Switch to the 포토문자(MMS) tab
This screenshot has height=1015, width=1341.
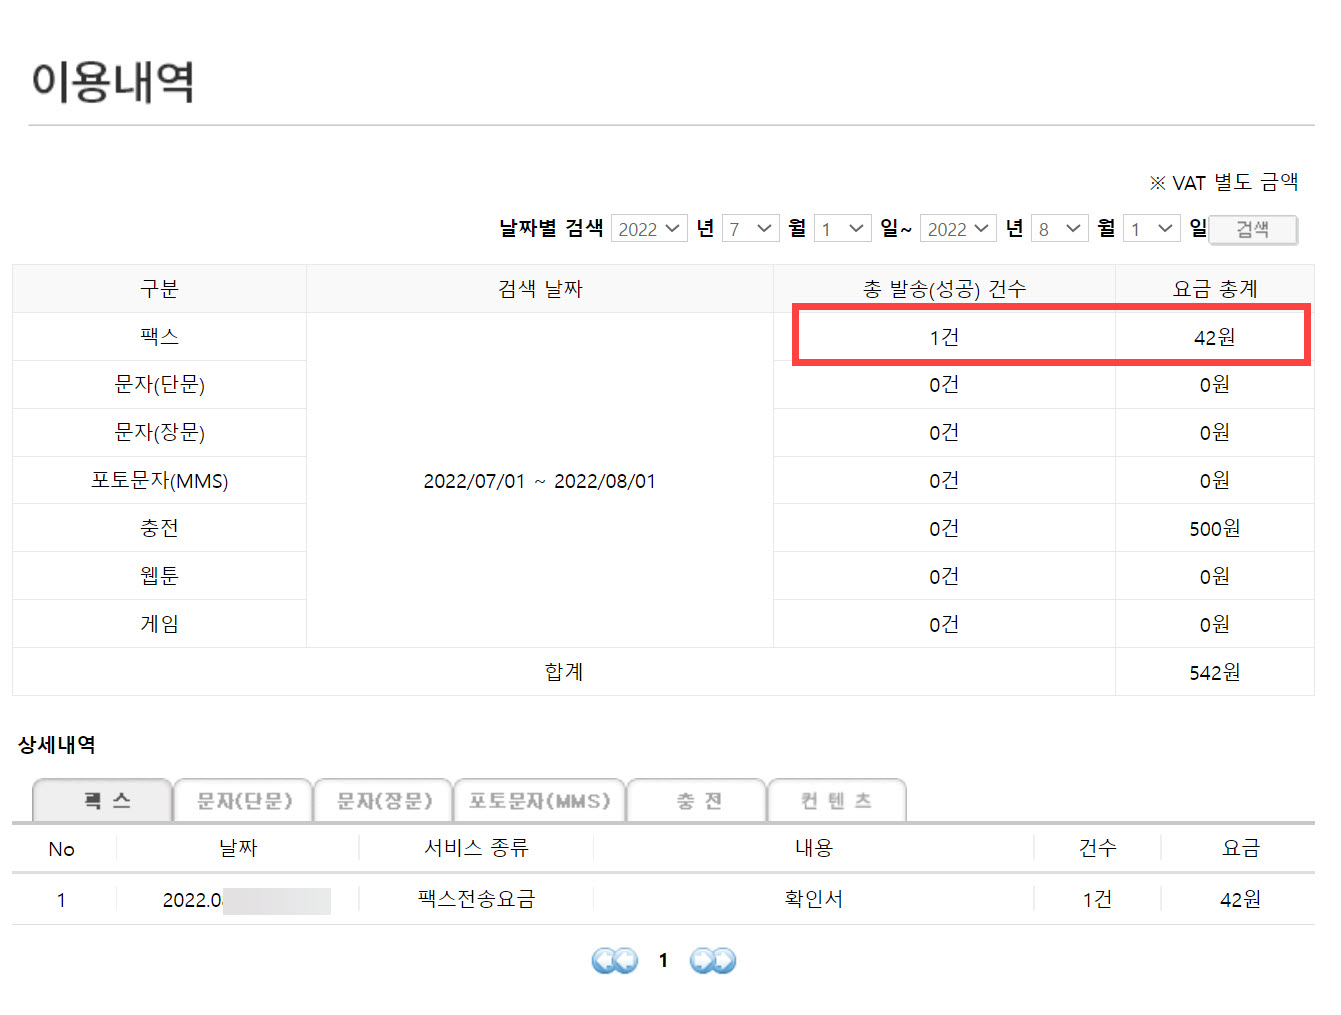pos(540,800)
